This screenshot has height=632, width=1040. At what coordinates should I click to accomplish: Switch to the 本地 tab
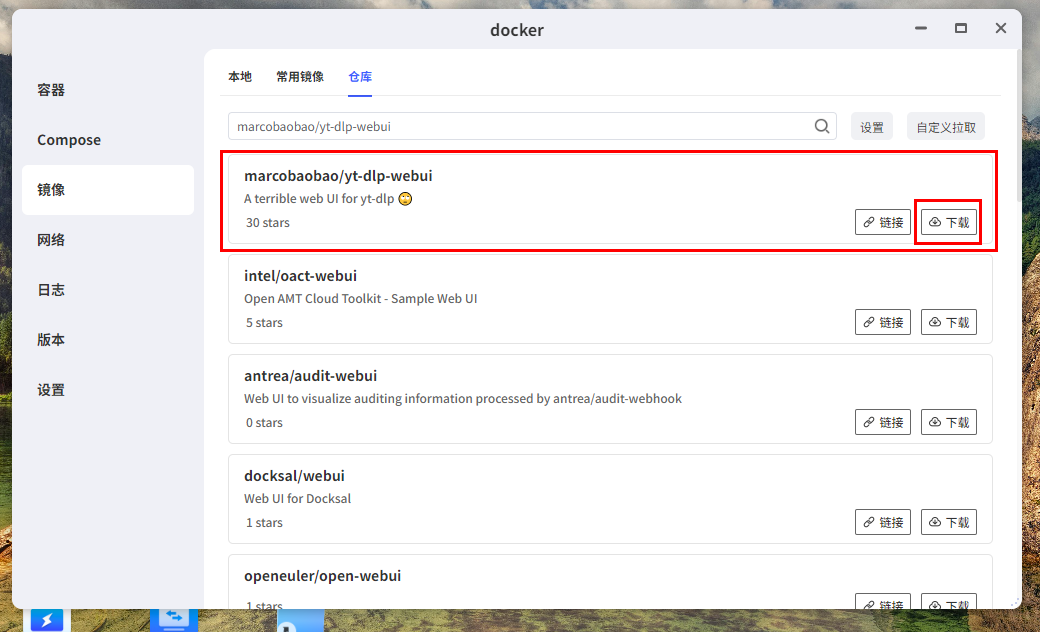tap(239, 77)
